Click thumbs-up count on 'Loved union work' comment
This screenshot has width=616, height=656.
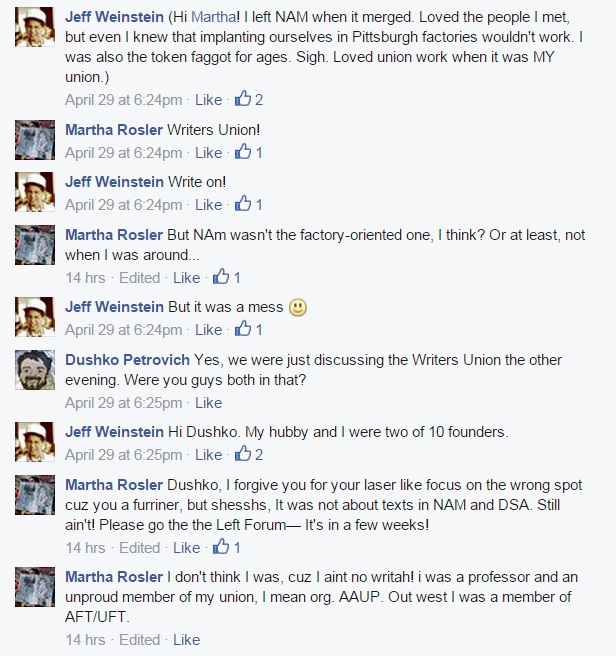[258, 100]
